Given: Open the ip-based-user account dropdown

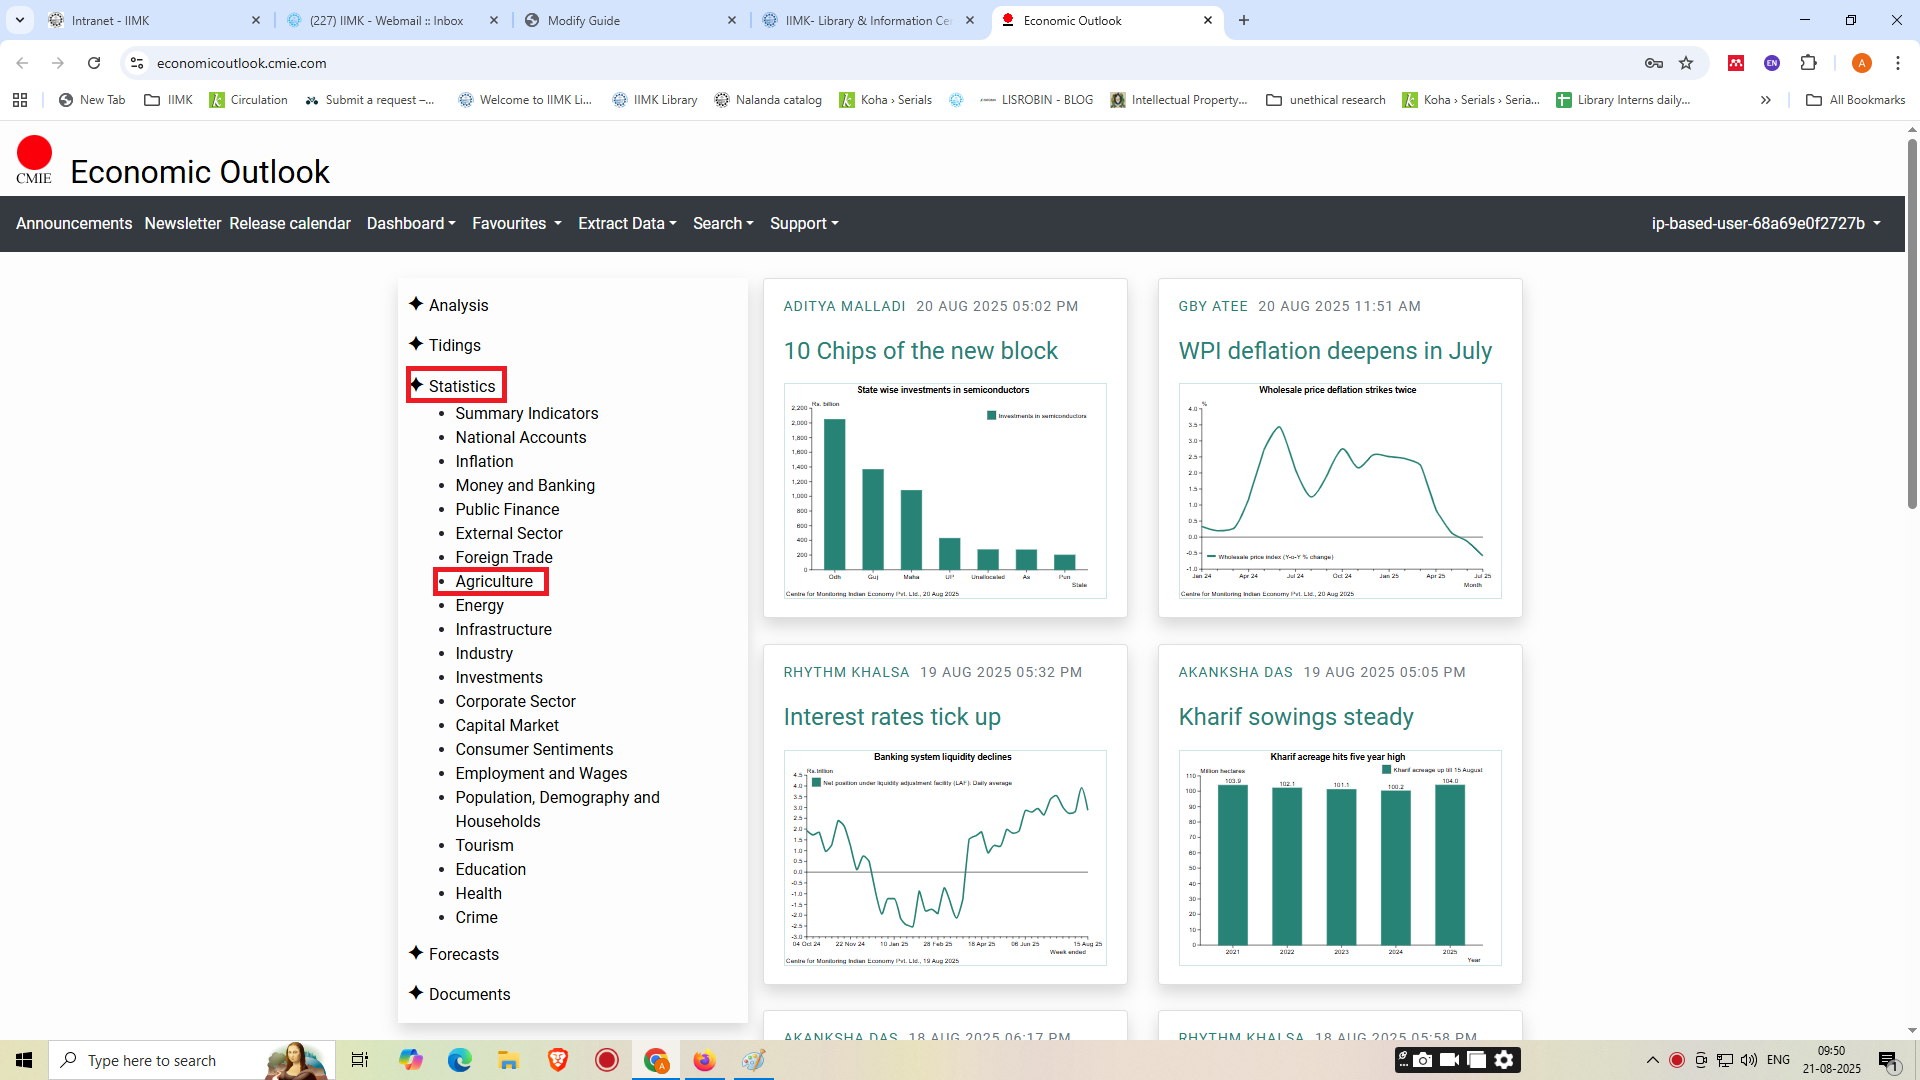Looking at the screenshot, I should pyautogui.click(x=1765, y=223).
